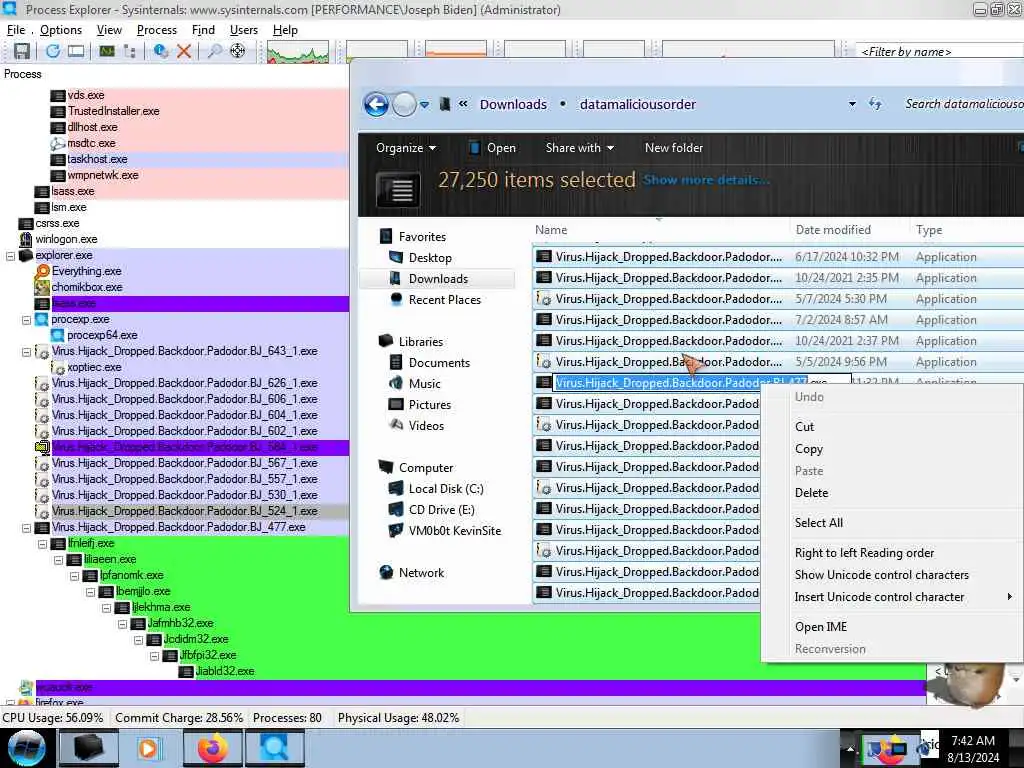Show hidden tray icons arrow
Viewport: 1024px width, 768px height.
(850, 748)
